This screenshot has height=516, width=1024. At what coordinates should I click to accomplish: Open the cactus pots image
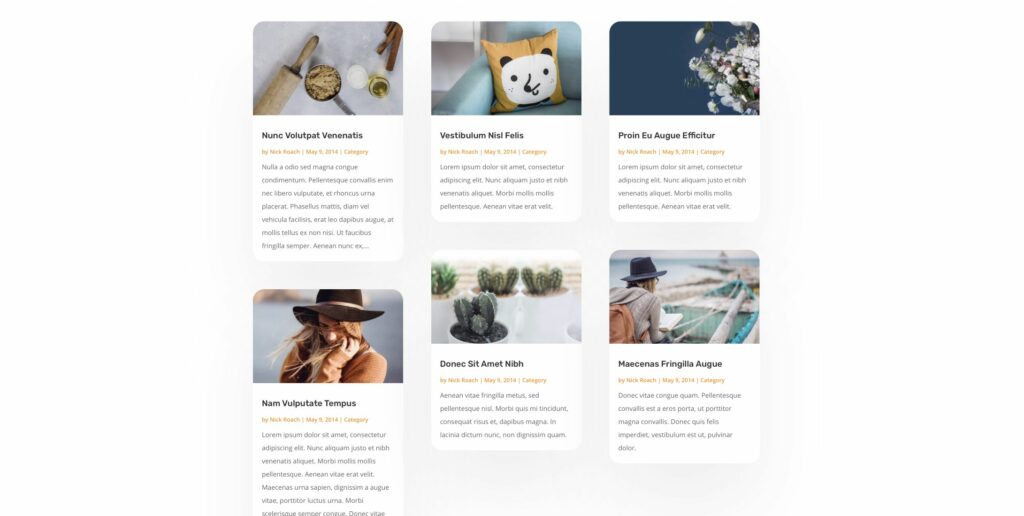tap(506, 297)
